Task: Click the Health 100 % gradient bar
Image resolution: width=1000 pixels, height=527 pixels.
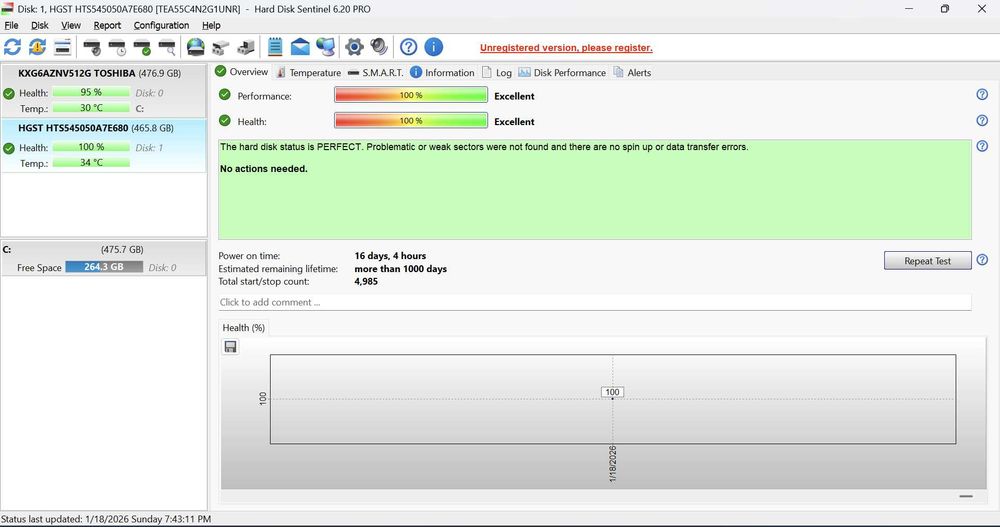Action: click(x=411, y=121)
